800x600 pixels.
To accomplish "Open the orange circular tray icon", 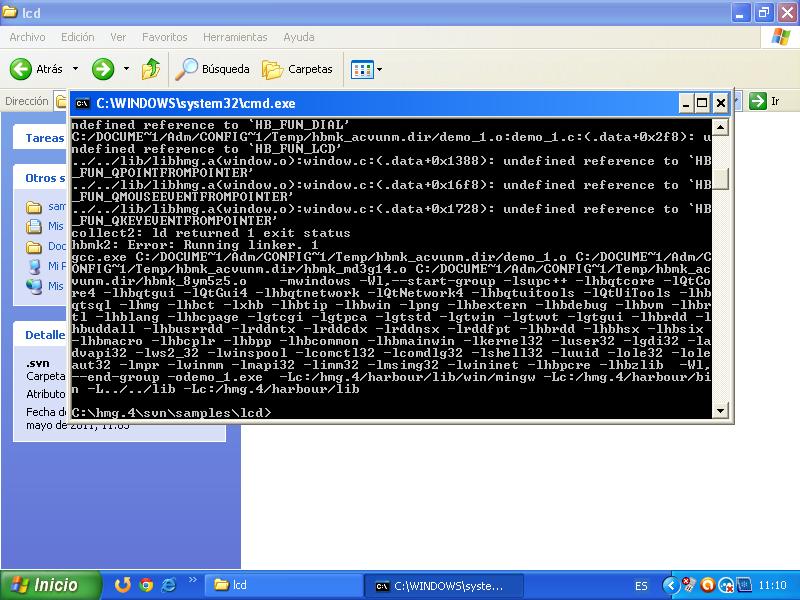I will click(707, 585).
